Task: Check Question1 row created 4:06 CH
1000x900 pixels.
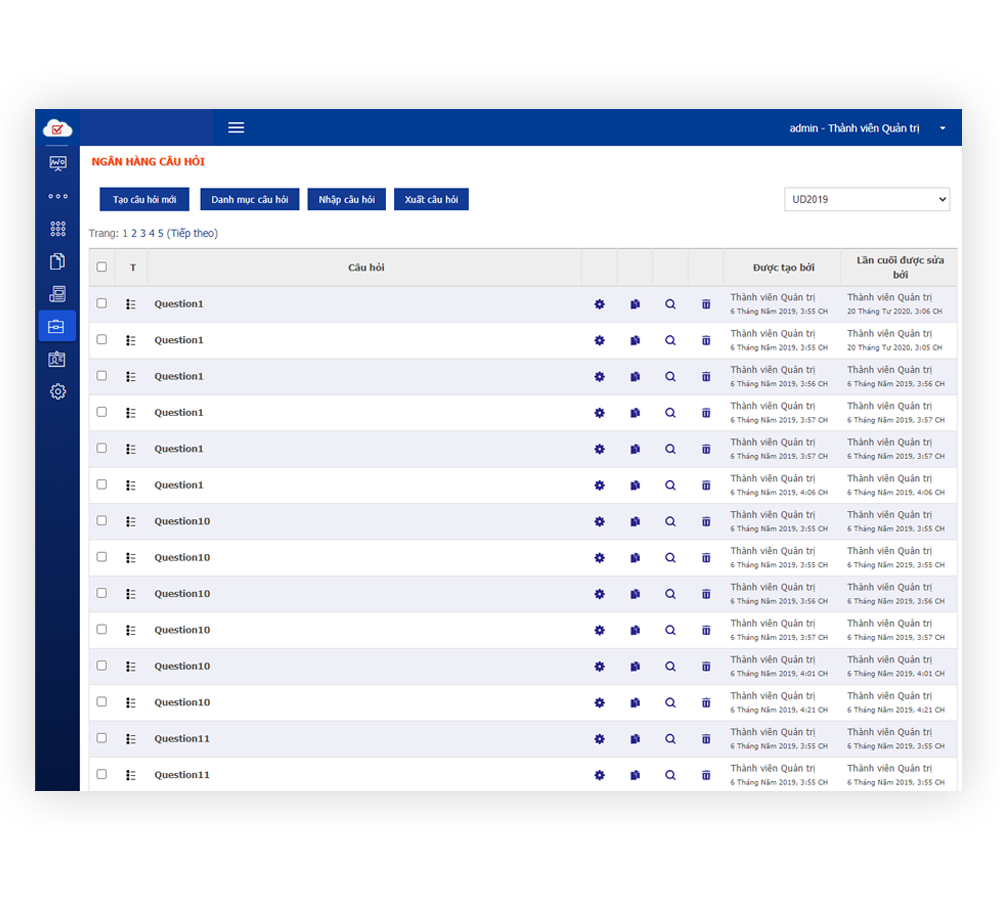Action: click(101, 484)
